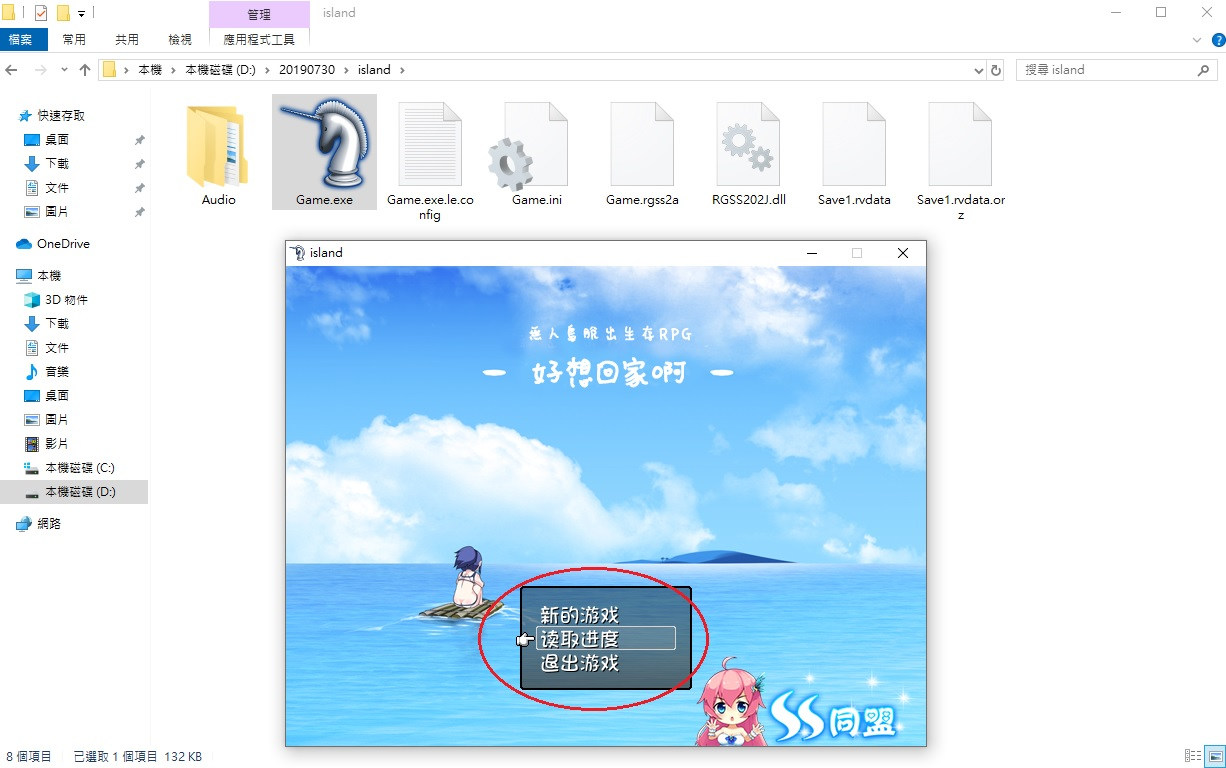Click the OneDrive cloud icon in sidebar
This screenshot has height=768, width=1226.
[24, 244]
